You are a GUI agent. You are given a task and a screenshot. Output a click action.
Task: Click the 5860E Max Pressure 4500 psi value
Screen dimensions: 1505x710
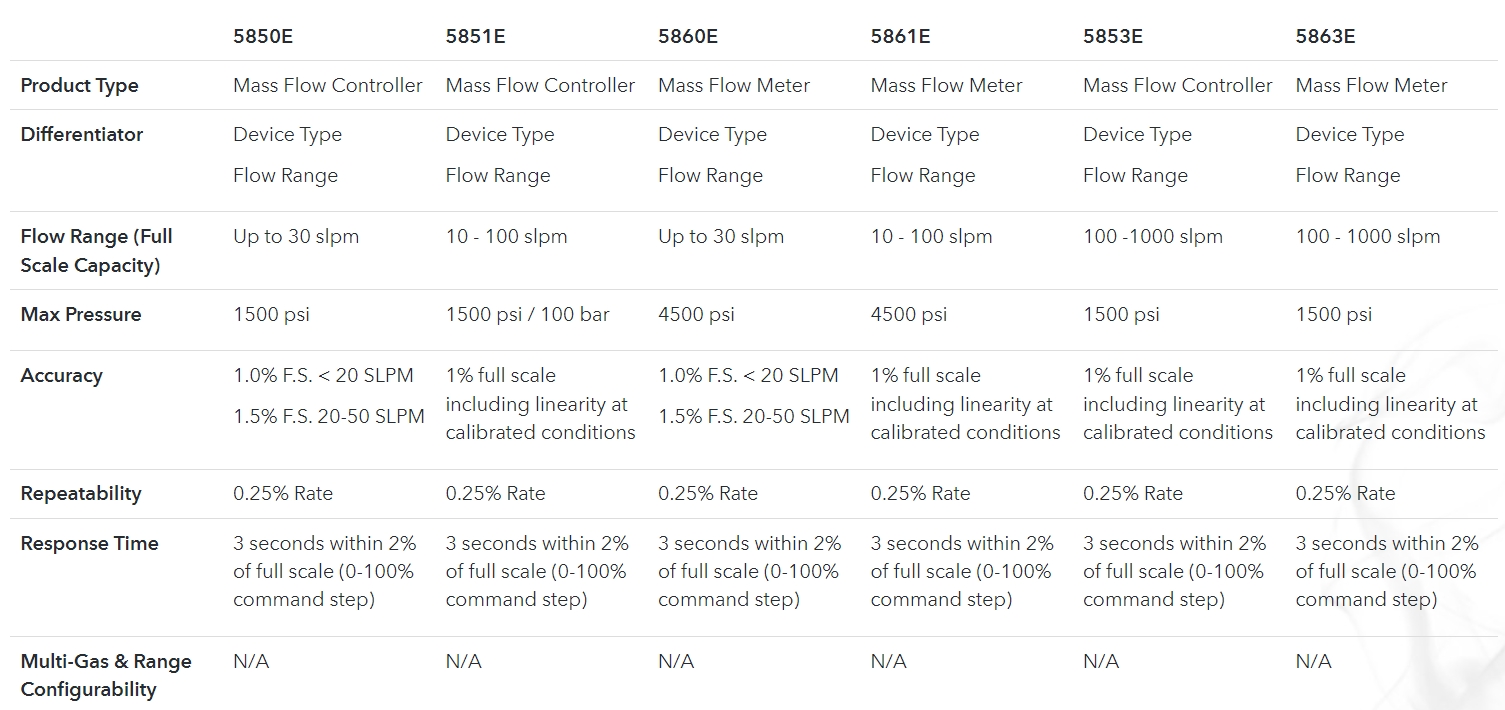coord(696,315)
